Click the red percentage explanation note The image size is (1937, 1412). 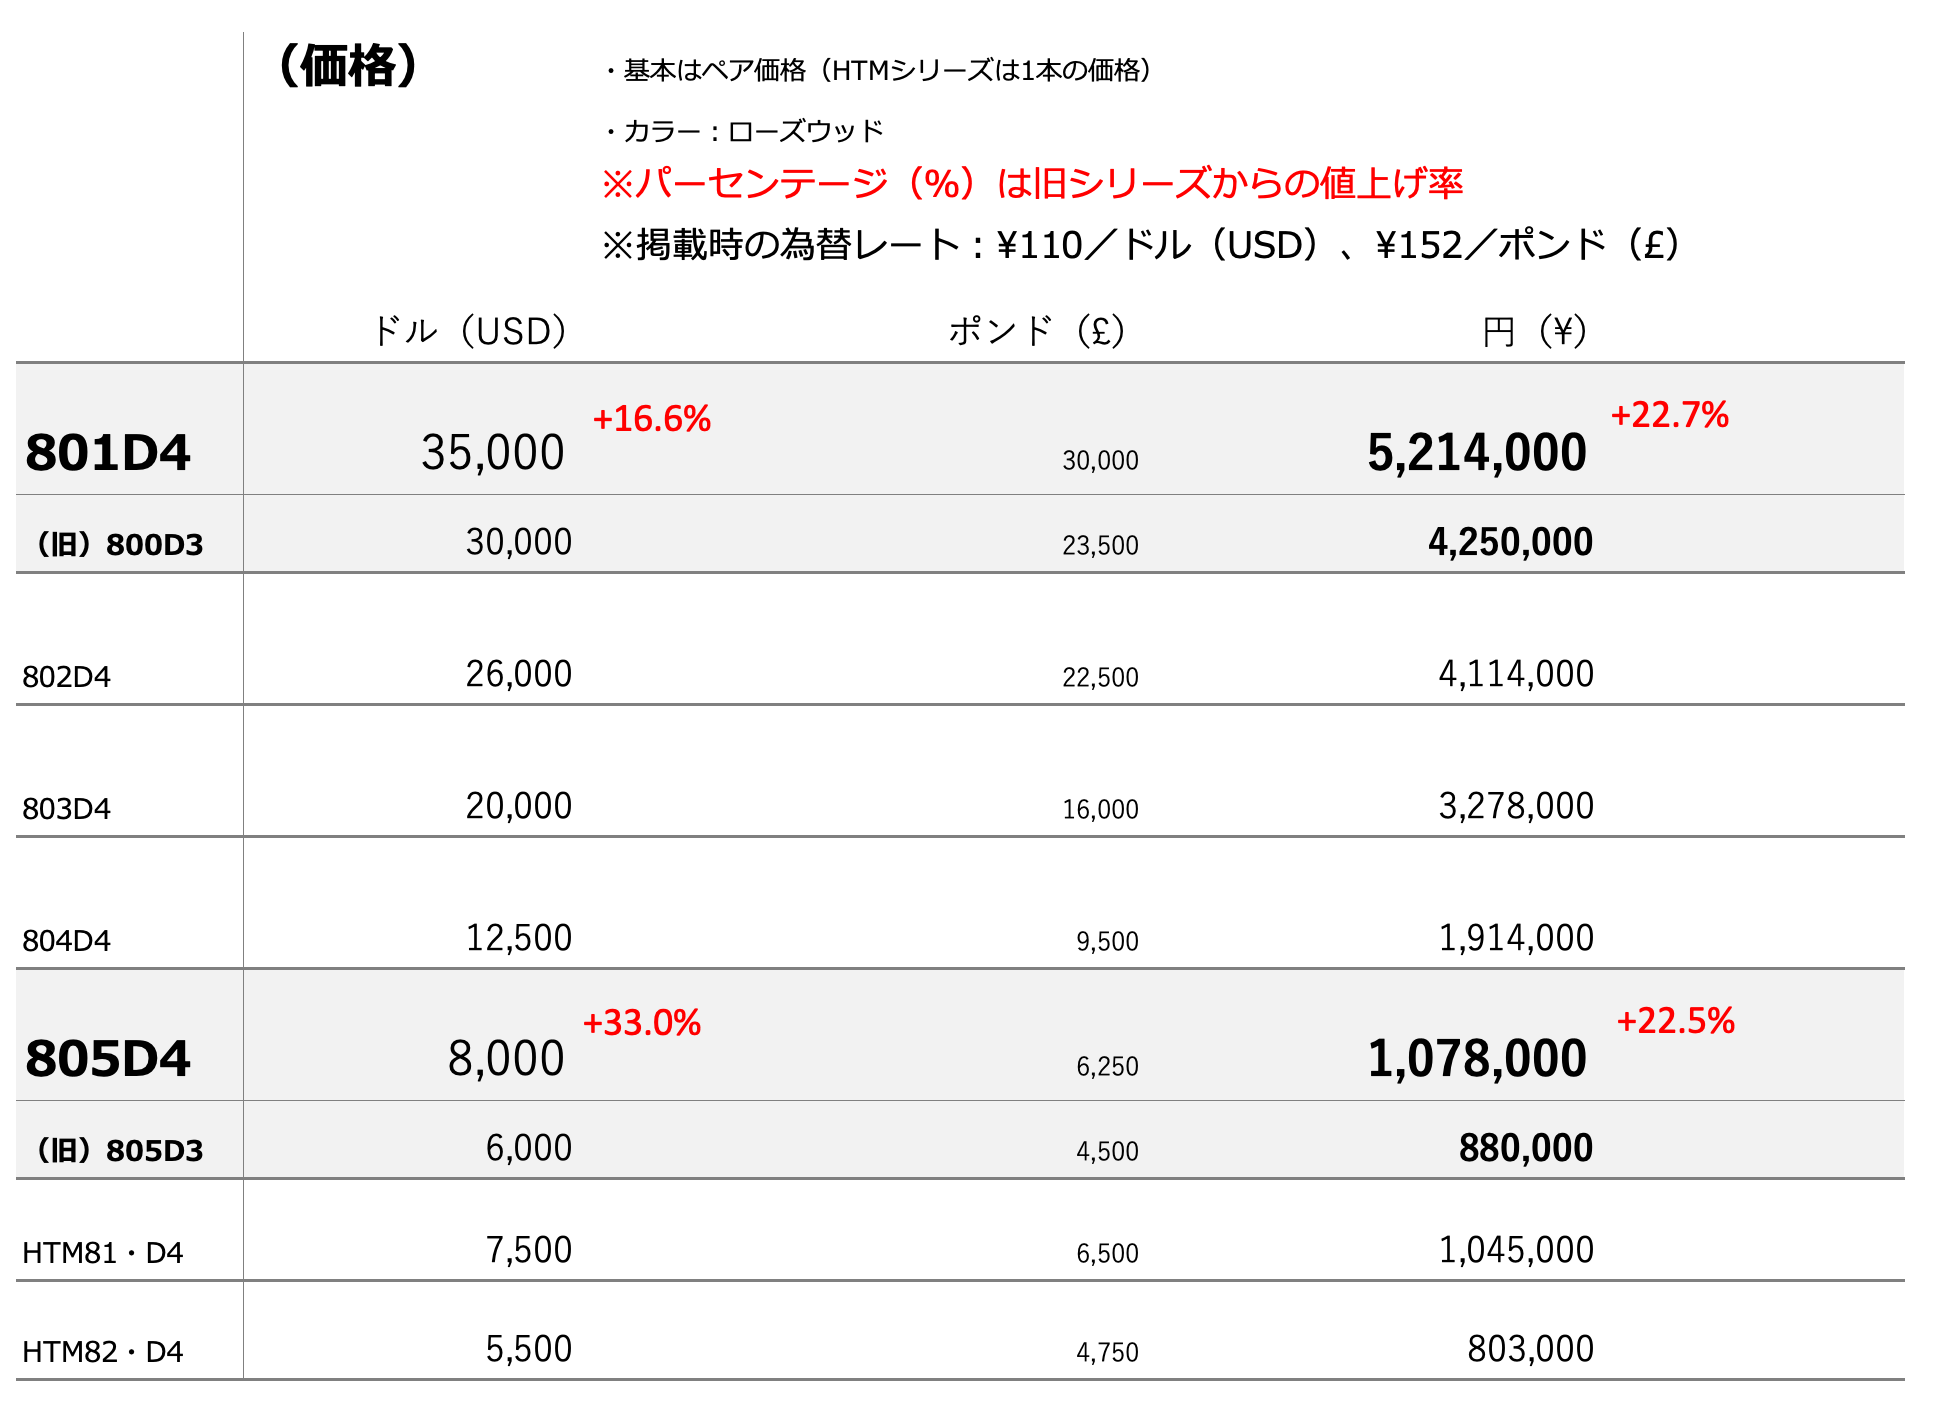click(1032, 184)
